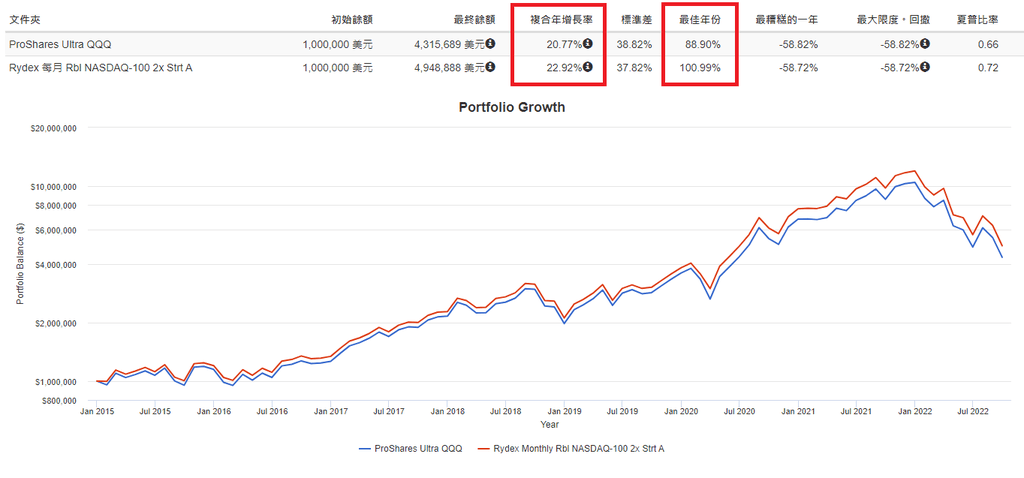This screenshot has width=1024, height=478.
Task: Click the Jul 2019 x-axis label
Action: 622,412
